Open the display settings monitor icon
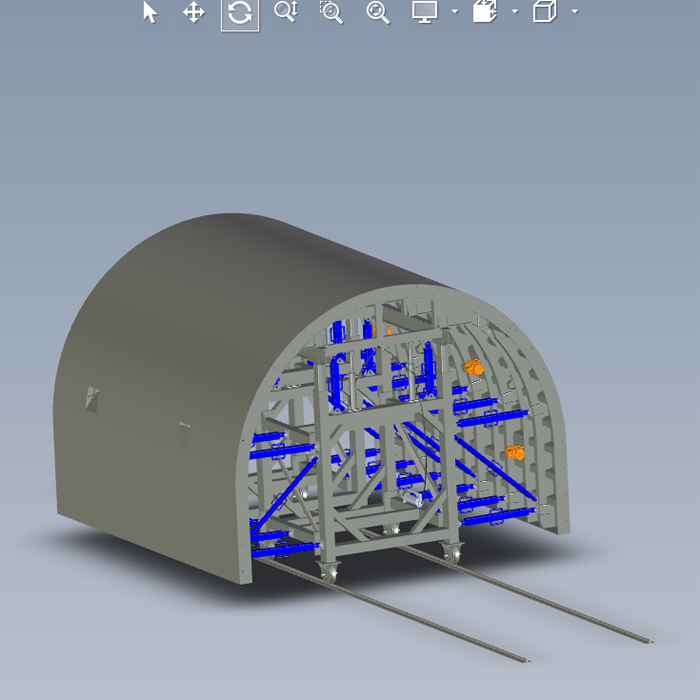The height and width of the screenshot is (700, 700). (x=425, y=12)
